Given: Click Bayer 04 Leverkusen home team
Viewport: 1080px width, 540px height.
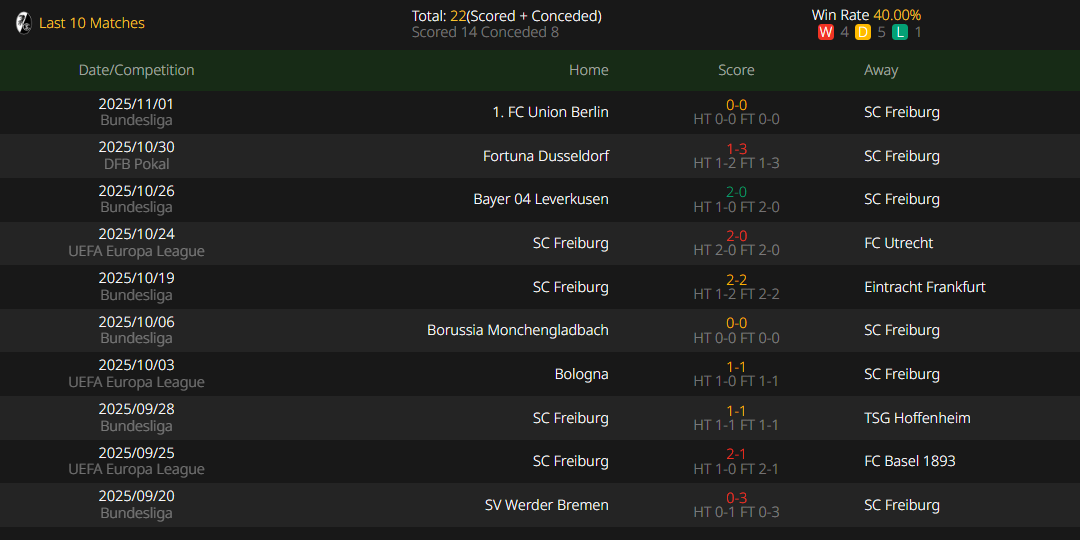Looking at the screenshot, I should 540,199.
